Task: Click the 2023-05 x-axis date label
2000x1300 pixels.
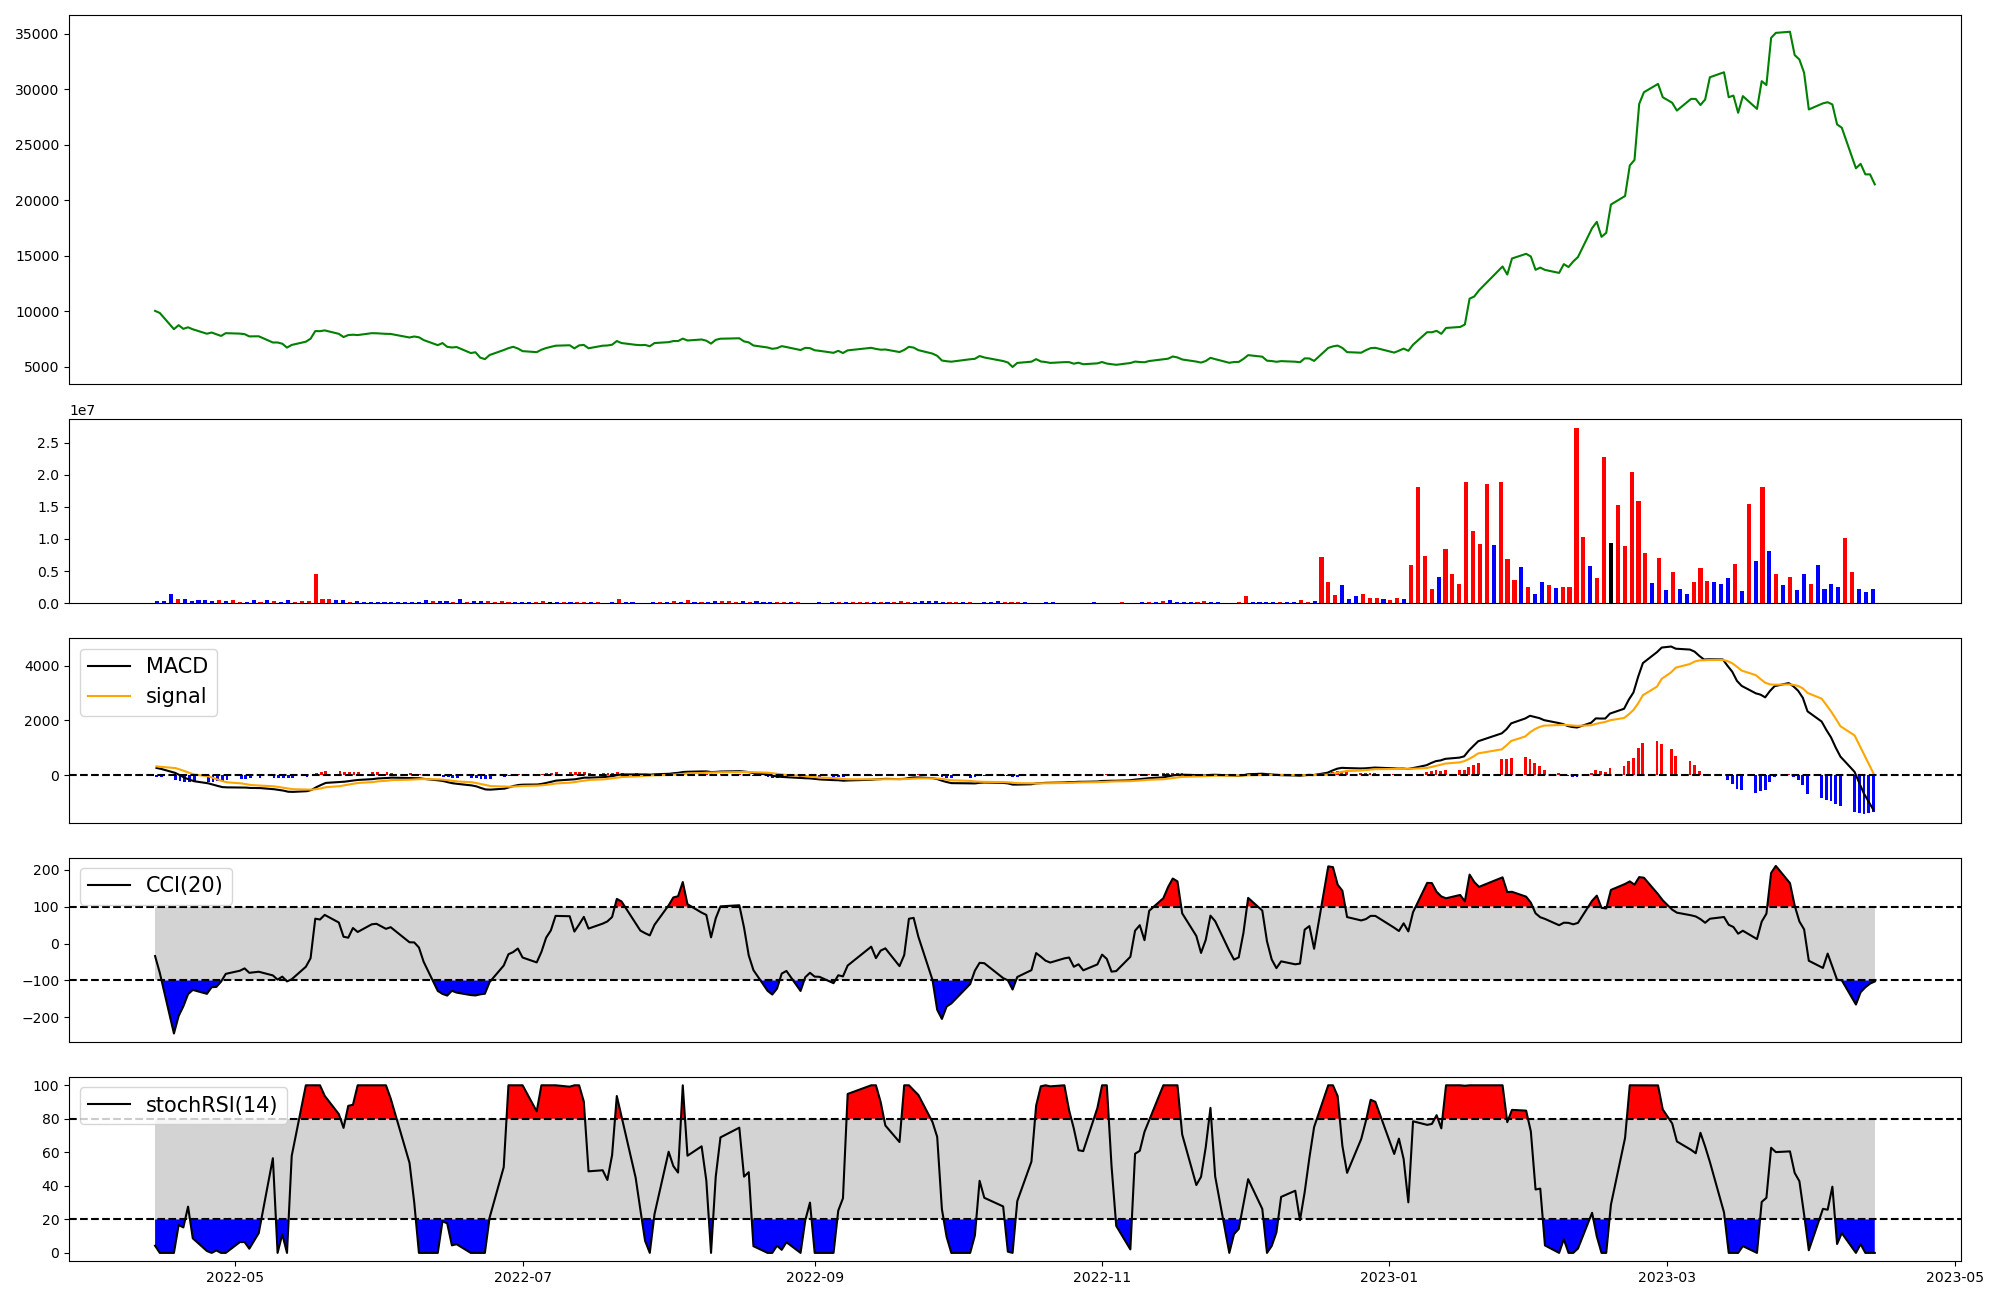Action: (x=1954, y=1277)
